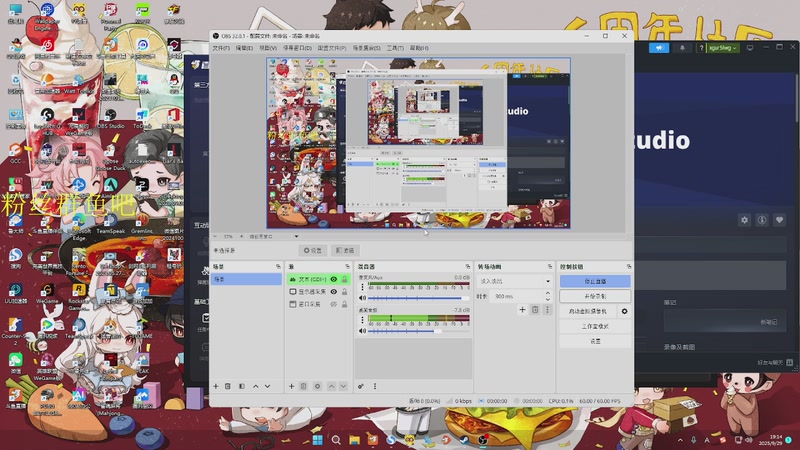
Task: Move scene up with arrow icon
Action: click(256, 386)
